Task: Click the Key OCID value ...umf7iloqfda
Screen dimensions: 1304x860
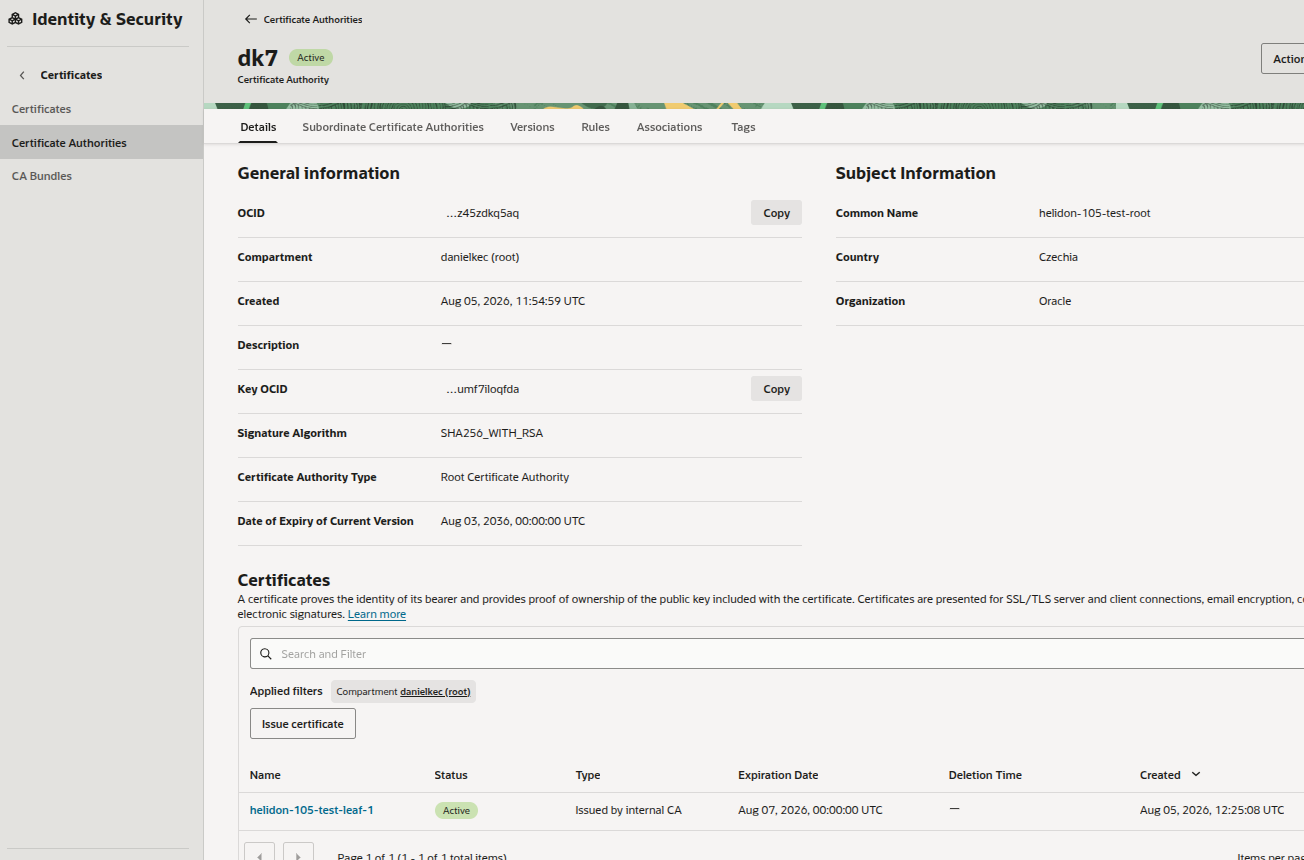Action: [482, 389]
